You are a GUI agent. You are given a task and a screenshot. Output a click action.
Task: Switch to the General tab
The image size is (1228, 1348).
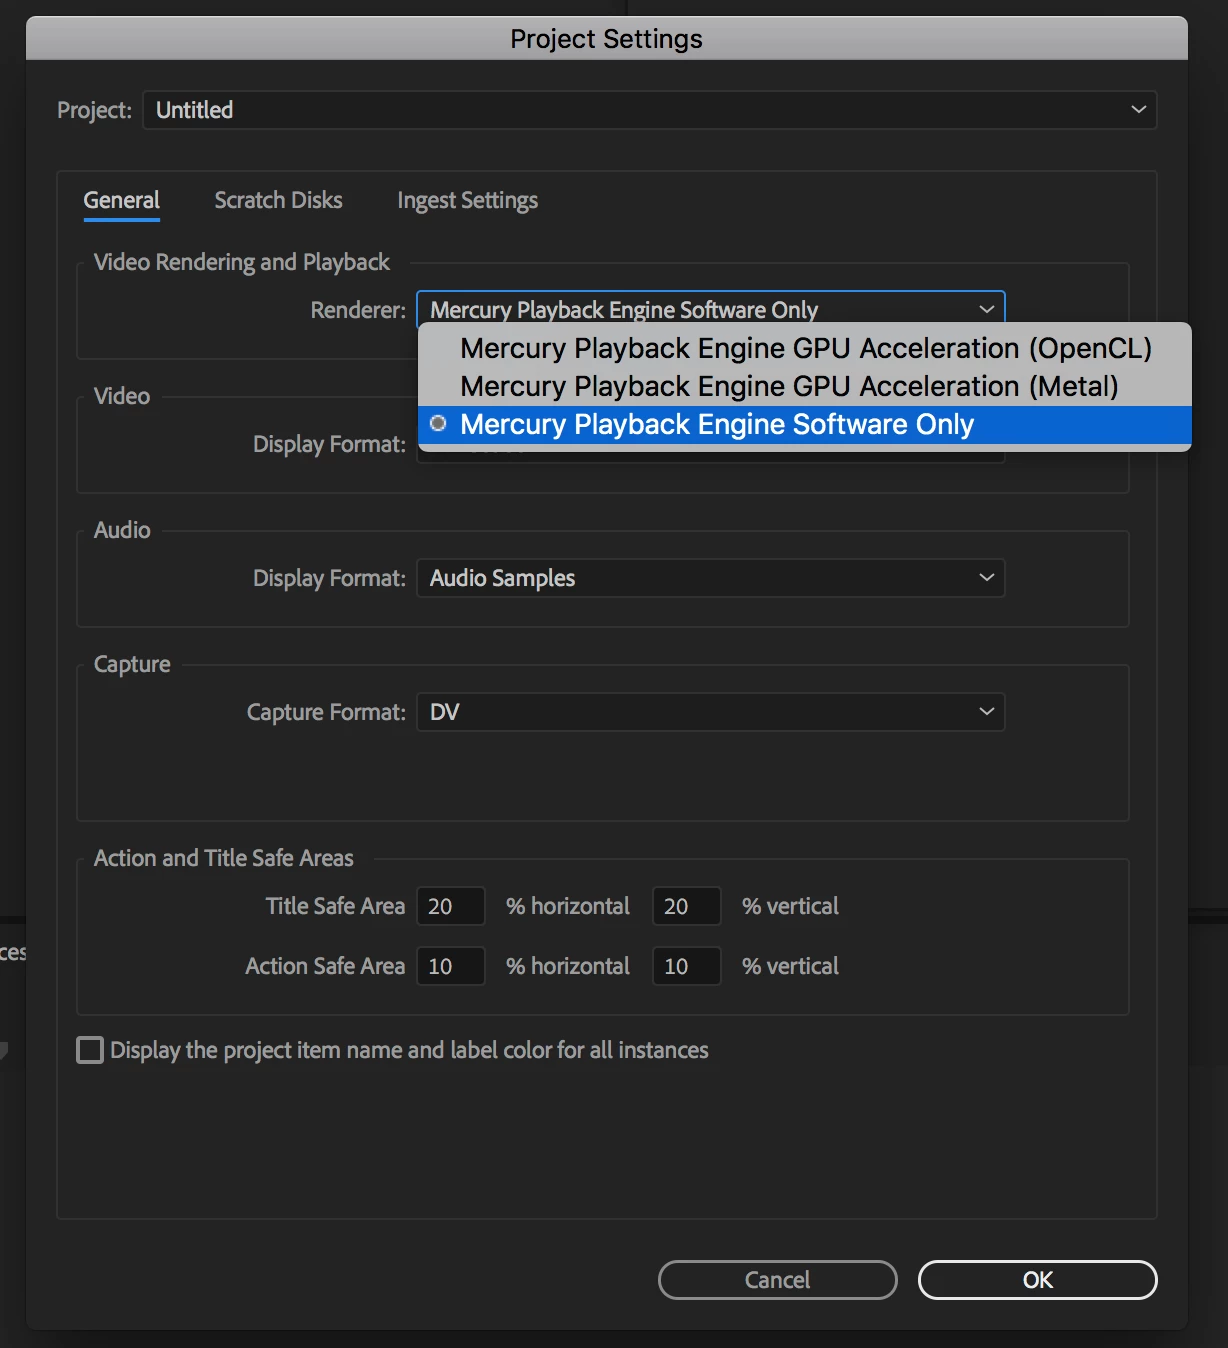[x=121, y=200]
